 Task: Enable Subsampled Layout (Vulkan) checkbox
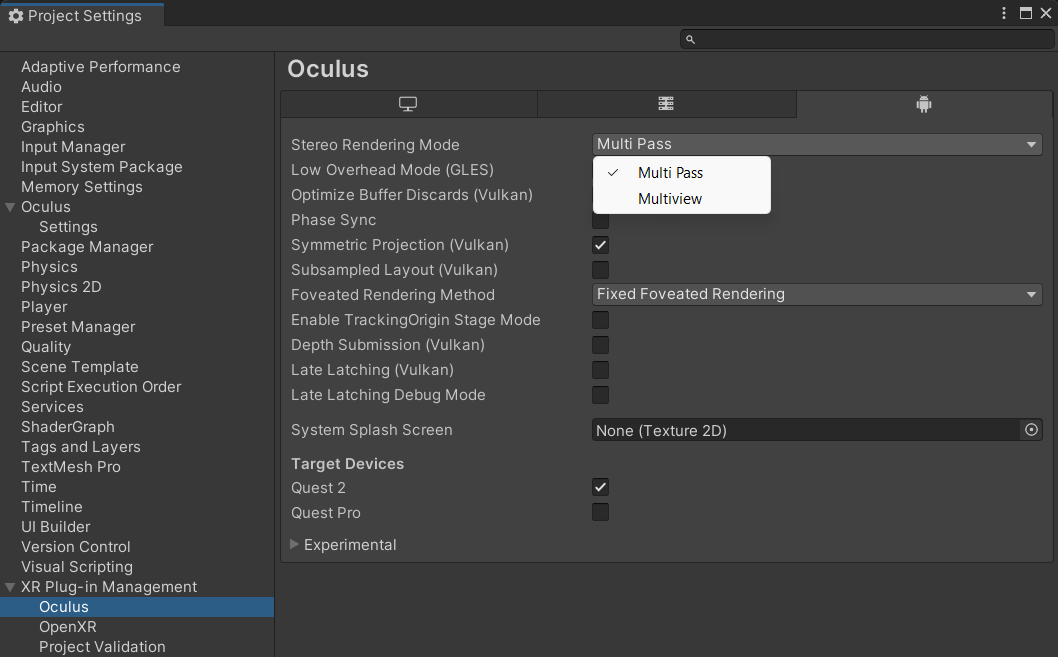coord(601,270)
